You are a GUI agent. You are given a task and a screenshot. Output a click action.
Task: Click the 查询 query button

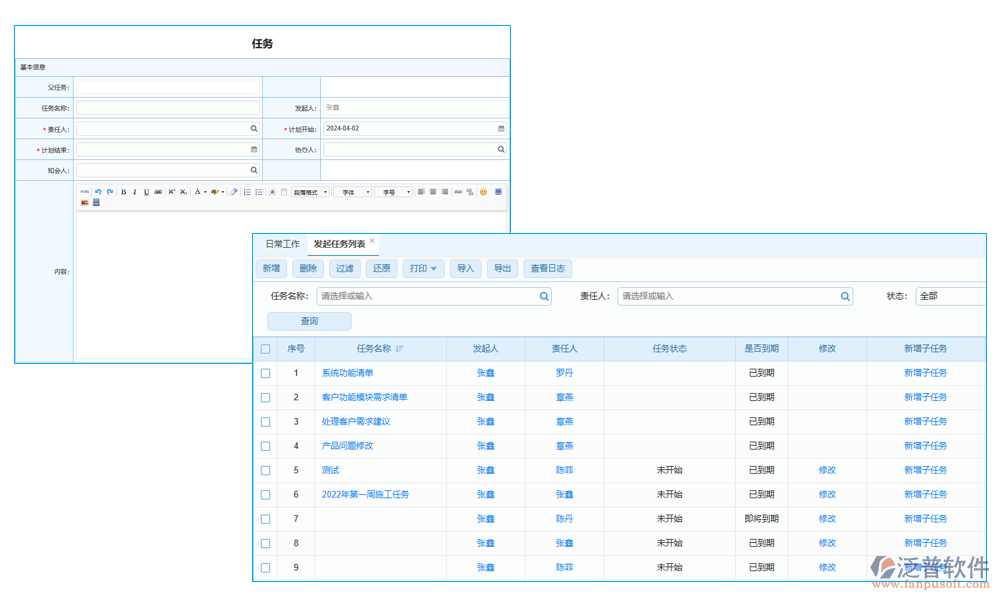coord(309,320)
